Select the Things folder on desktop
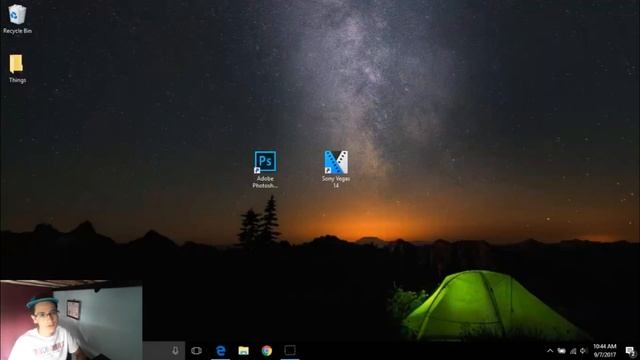Viewport: 640px width, 360px height. (17, 69)
